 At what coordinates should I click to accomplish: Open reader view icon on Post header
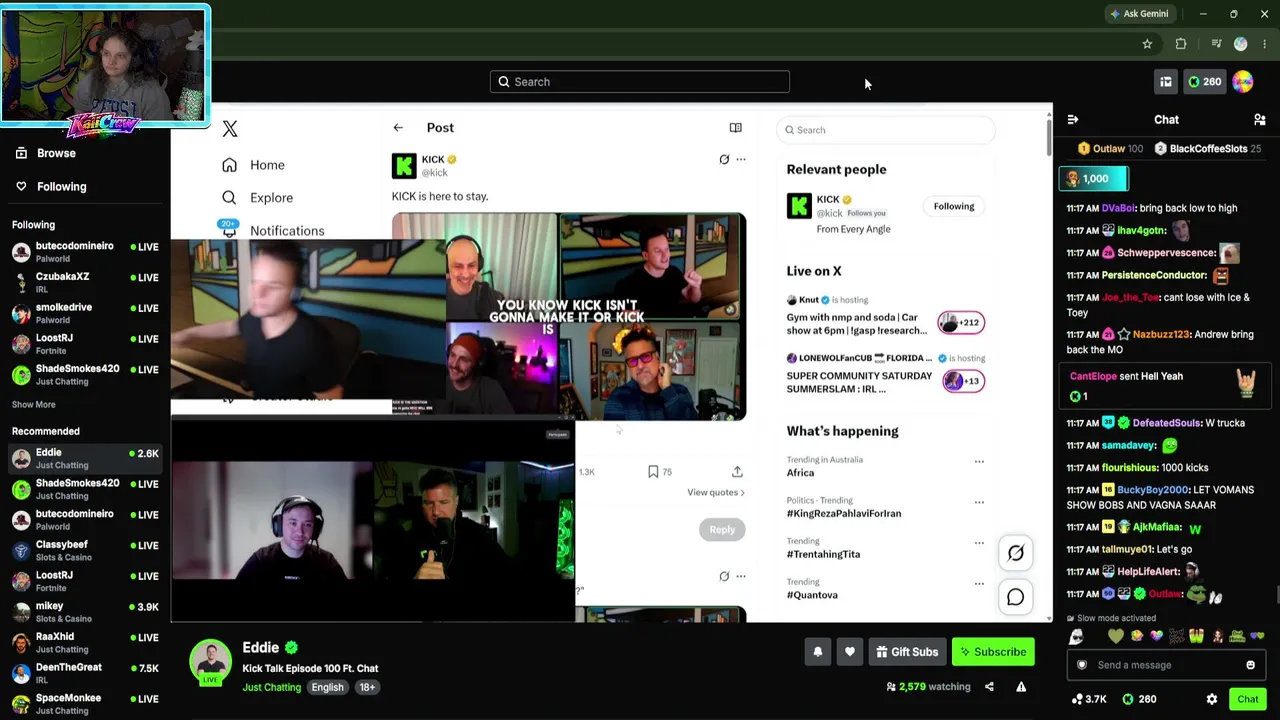735,128
